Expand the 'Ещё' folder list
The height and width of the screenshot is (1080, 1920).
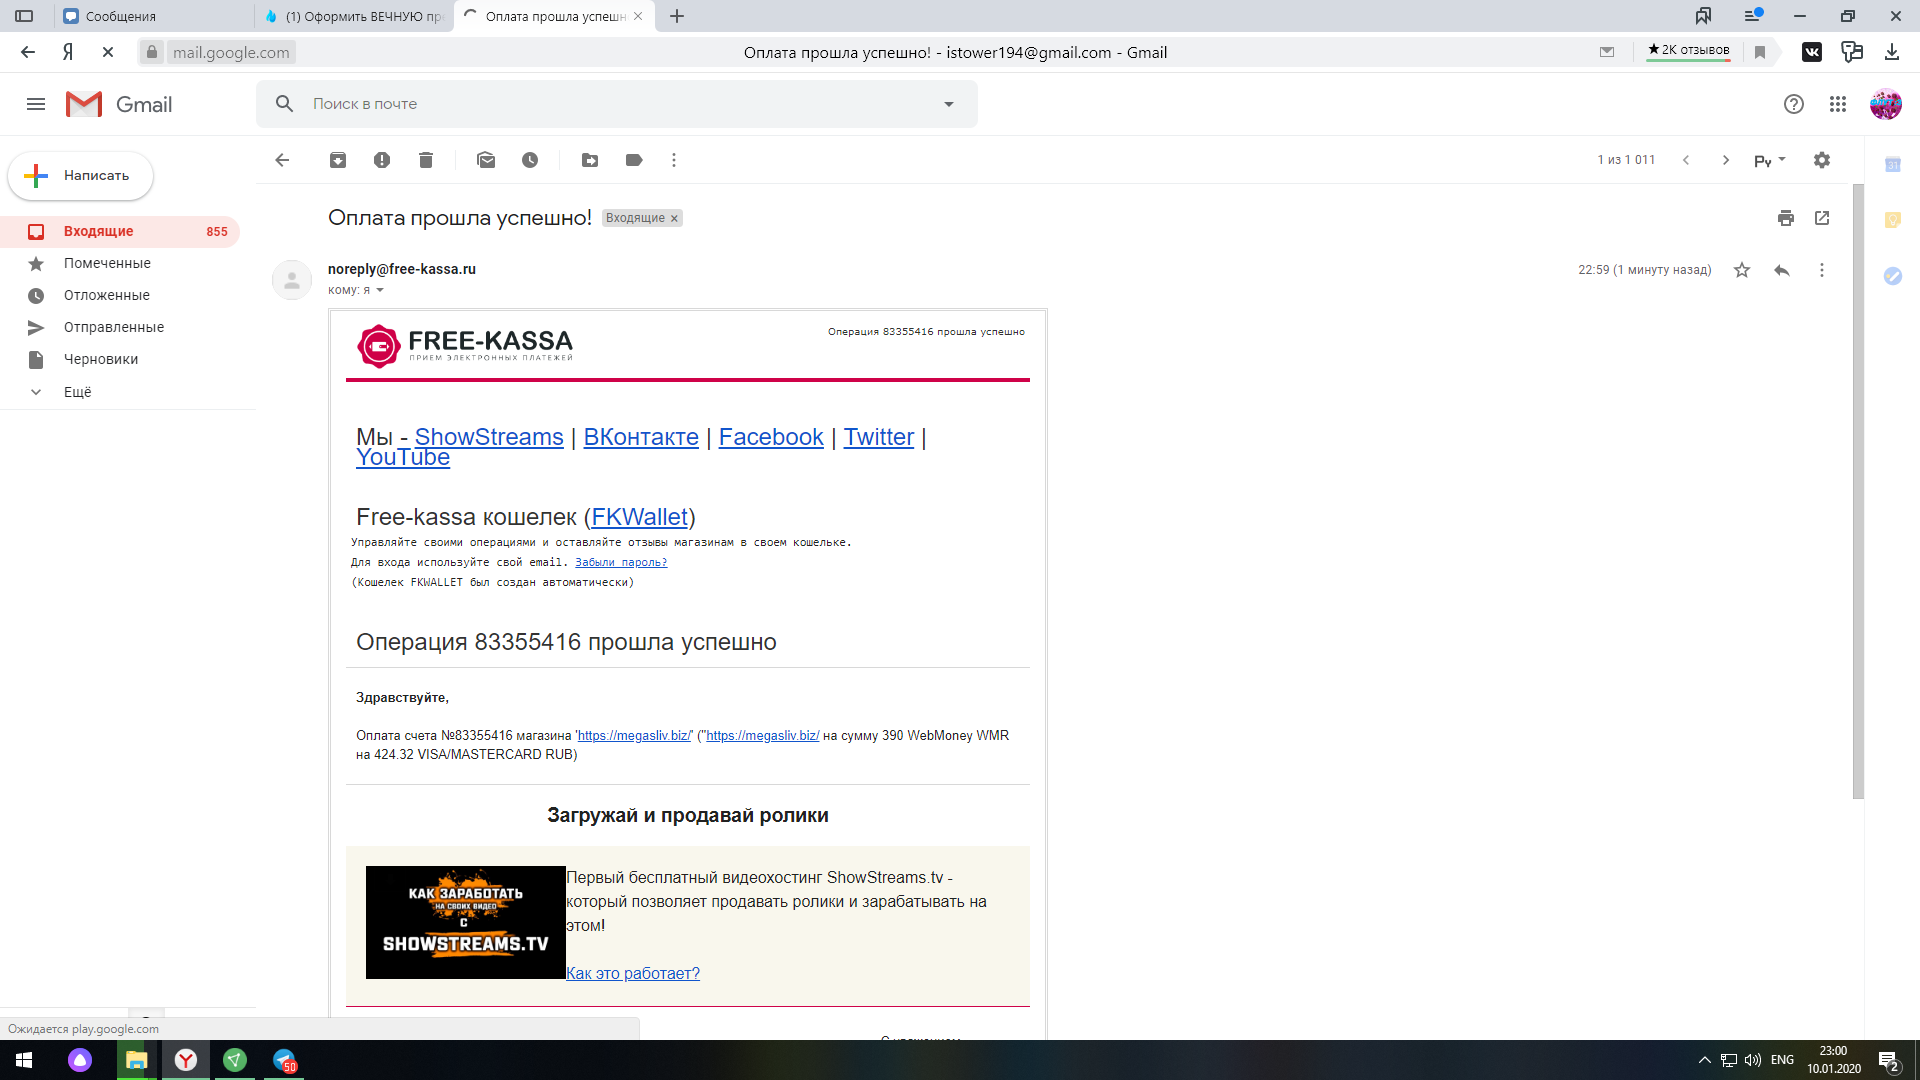[x=77, y=392]
